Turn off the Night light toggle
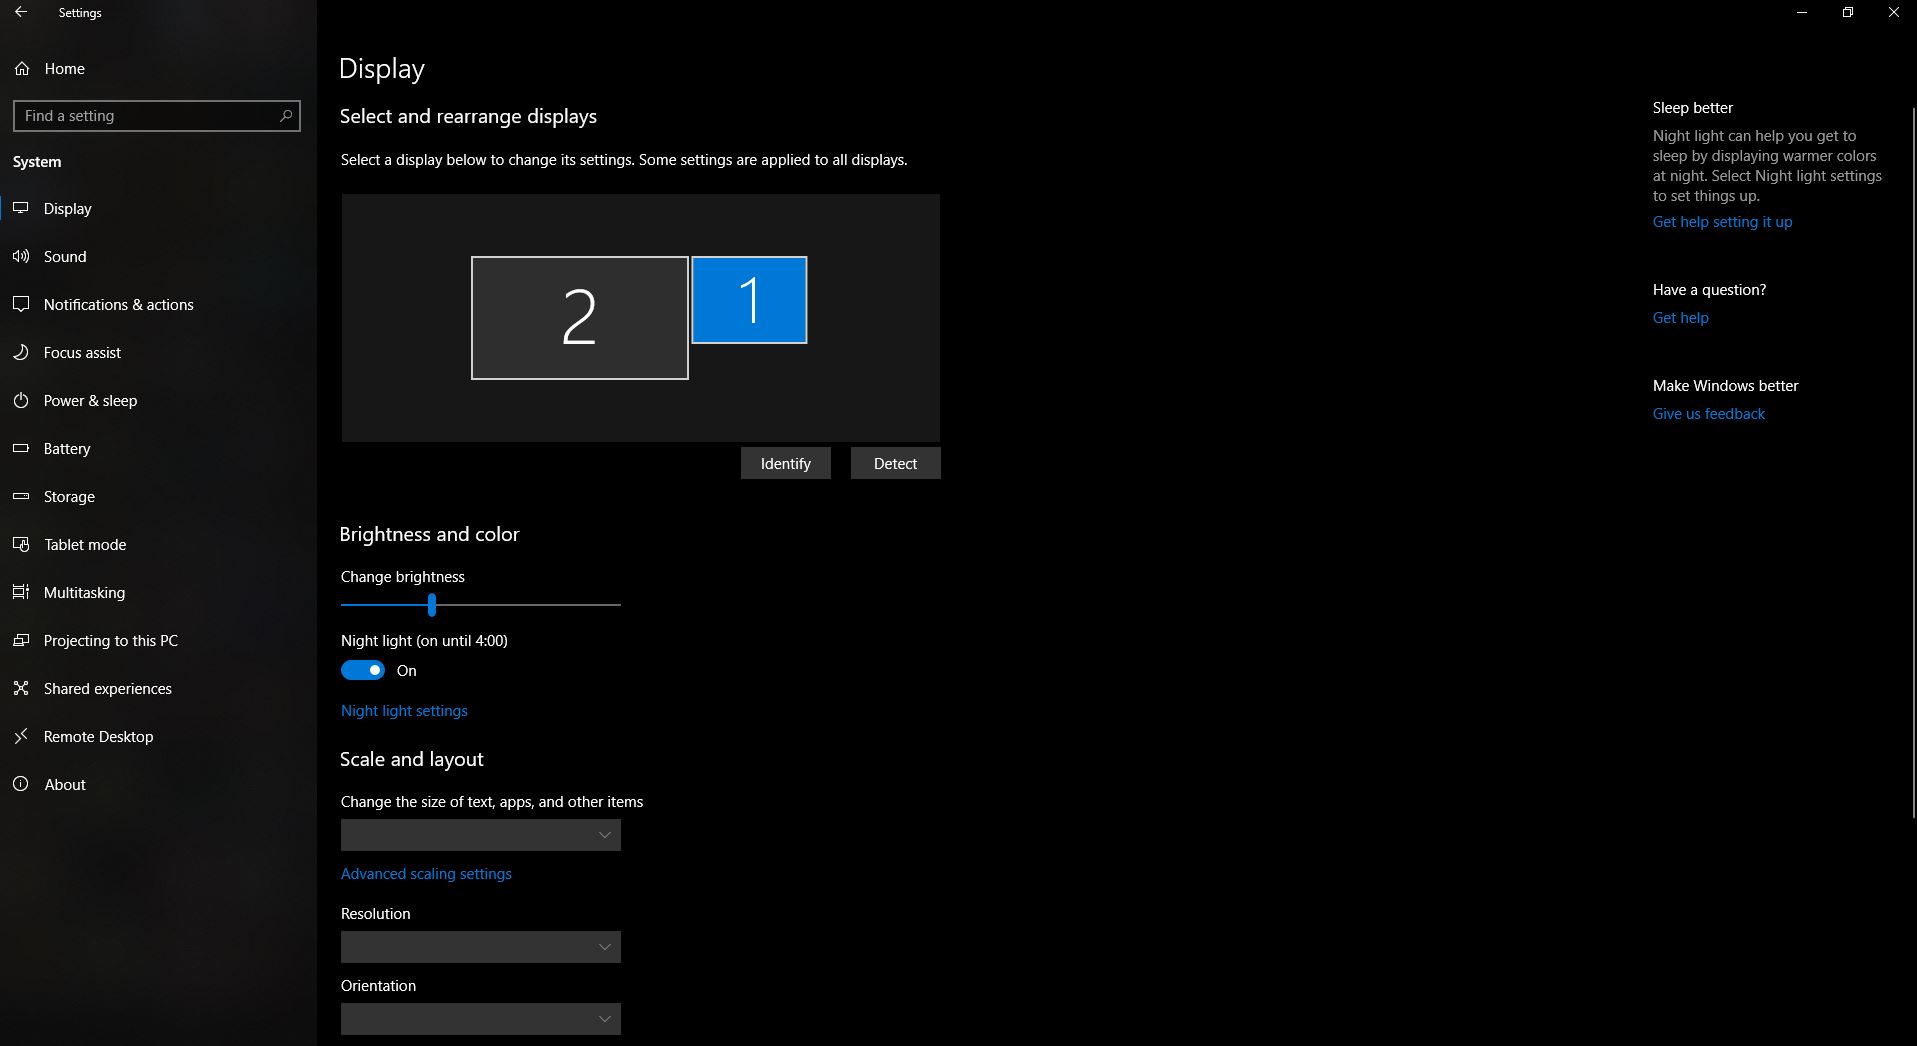1917x1046 pixels. [x=363, y=670]
